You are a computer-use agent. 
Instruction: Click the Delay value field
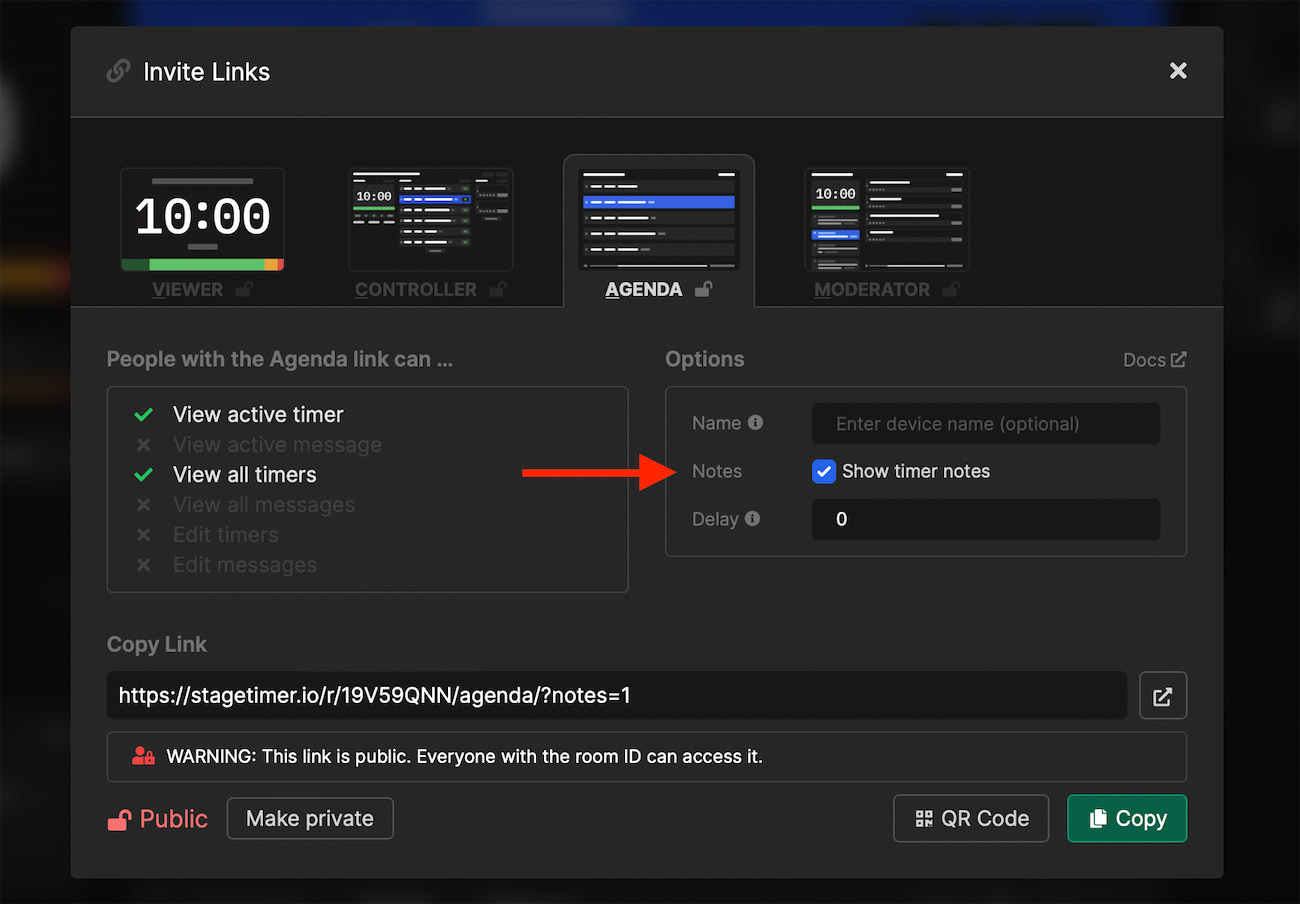pyautogui.click(x=985, y=520)
